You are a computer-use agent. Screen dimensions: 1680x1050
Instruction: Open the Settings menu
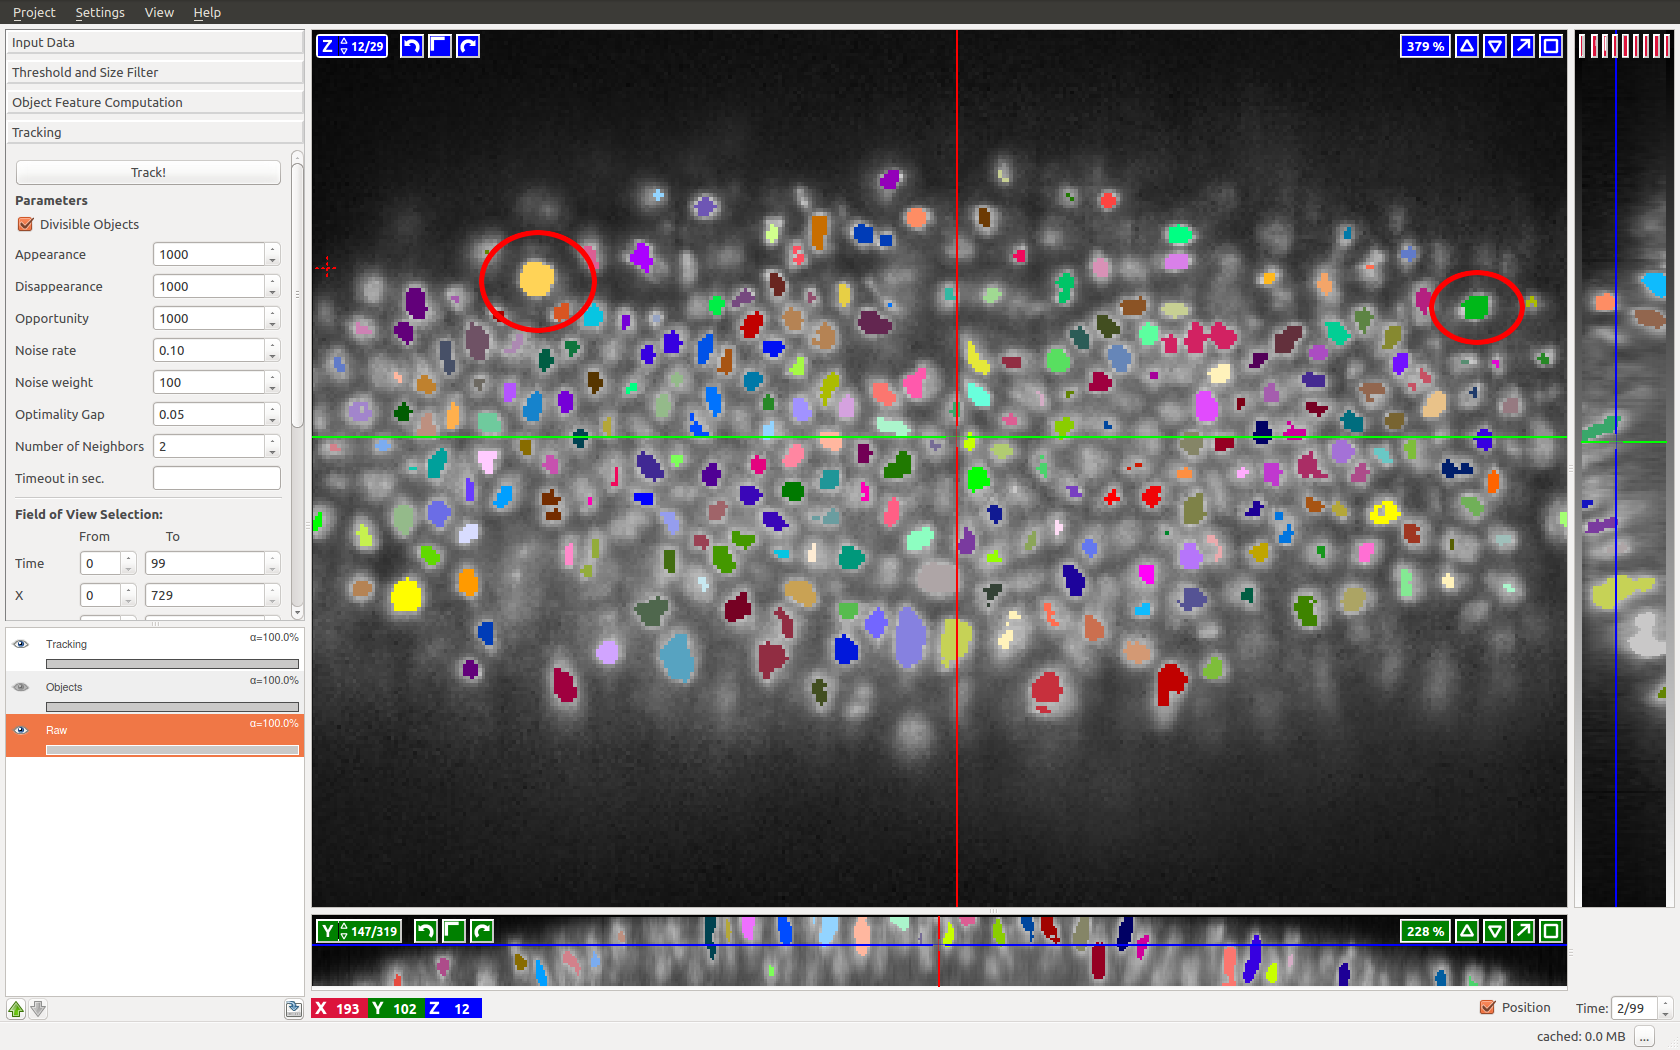100,12
